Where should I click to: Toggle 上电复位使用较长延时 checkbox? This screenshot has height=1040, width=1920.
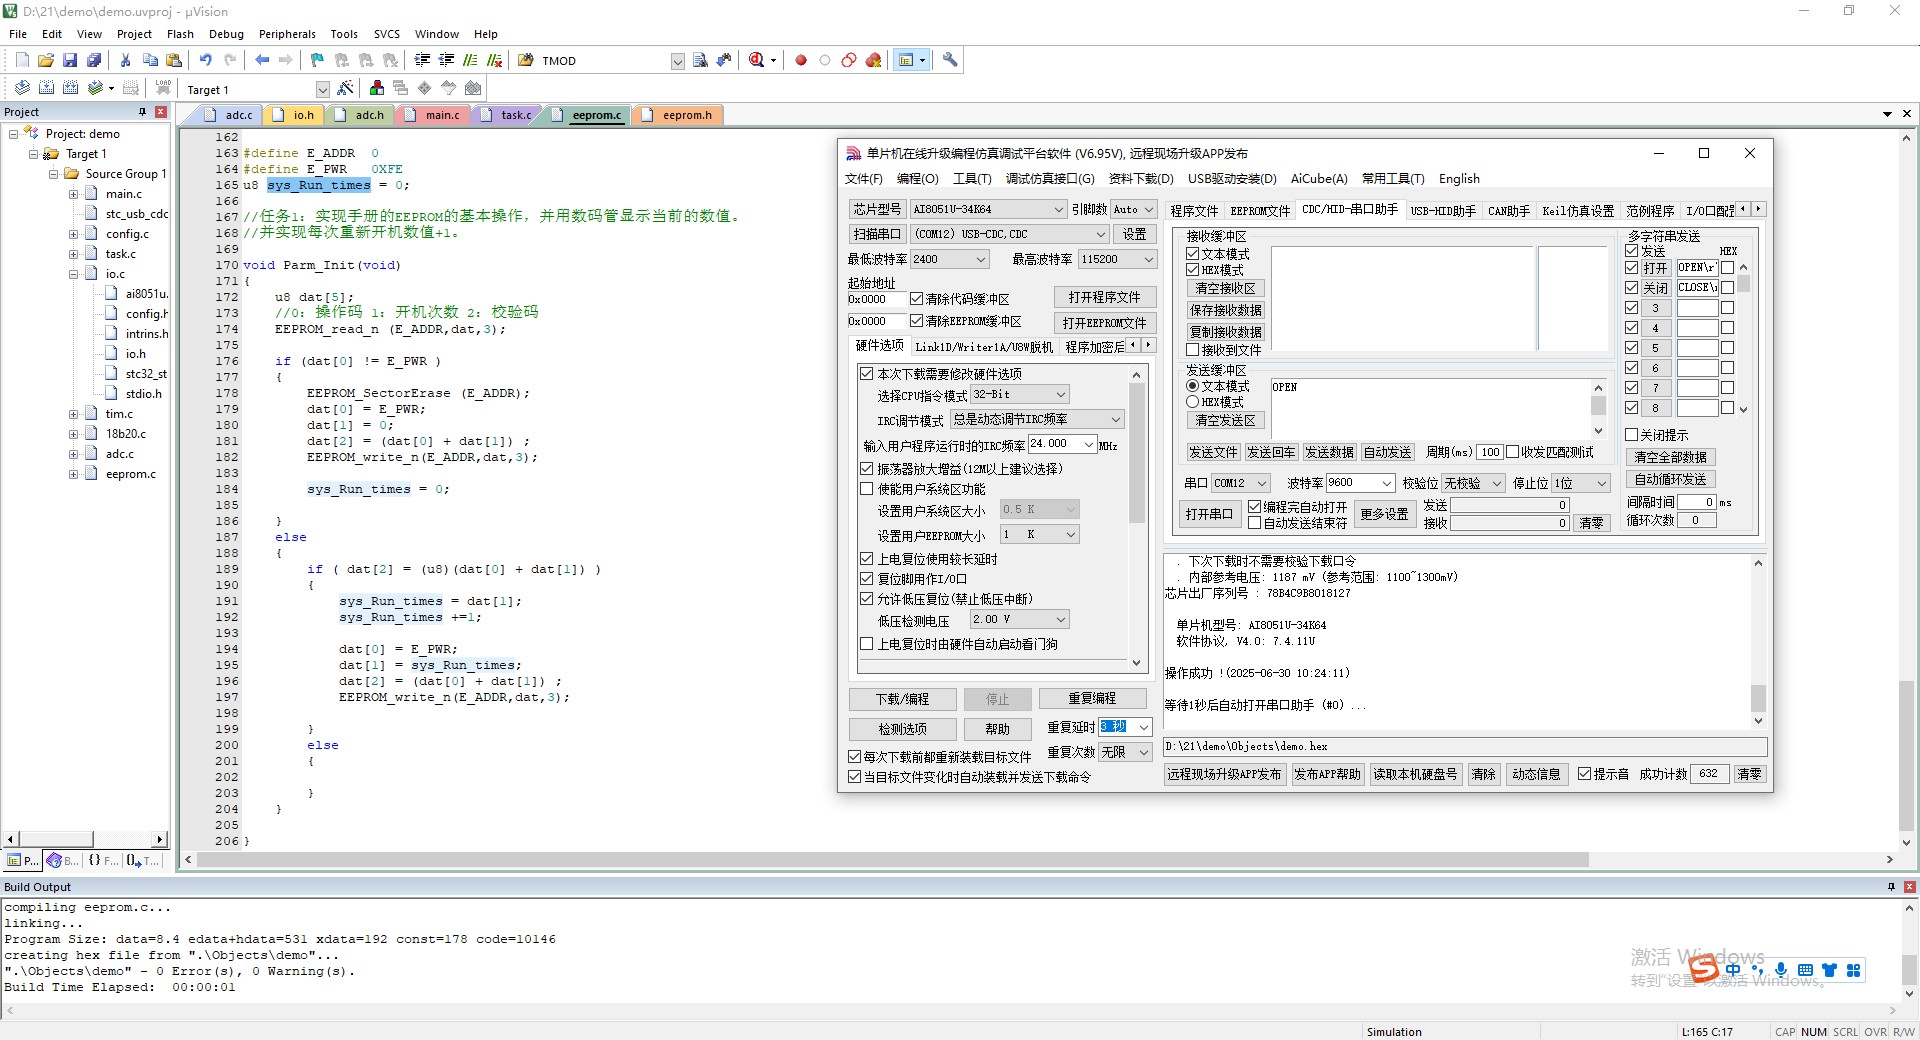pyautogui.click(x=867, y=559)
